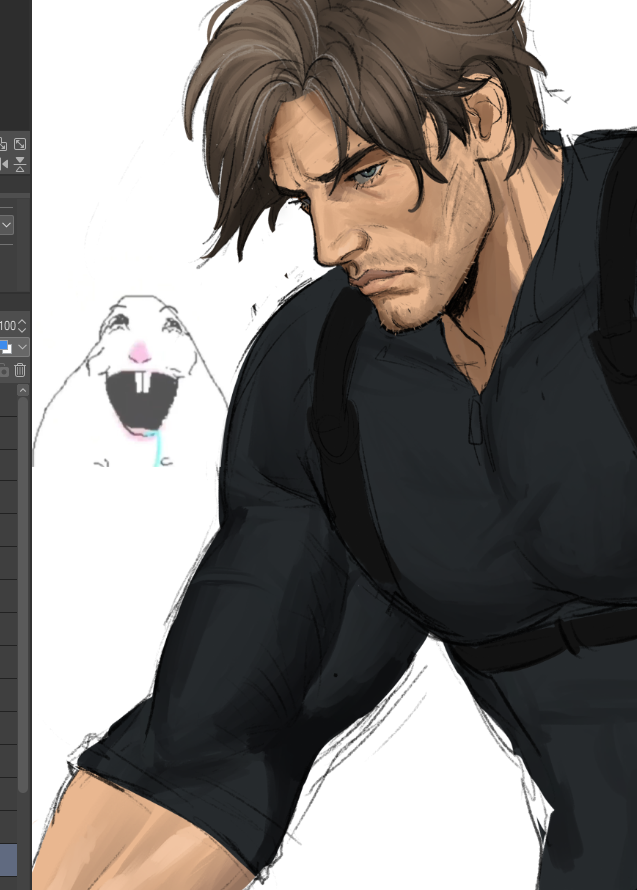
Task: Open the dropdown below the flip icons
Action: click(x=6, y=225)
